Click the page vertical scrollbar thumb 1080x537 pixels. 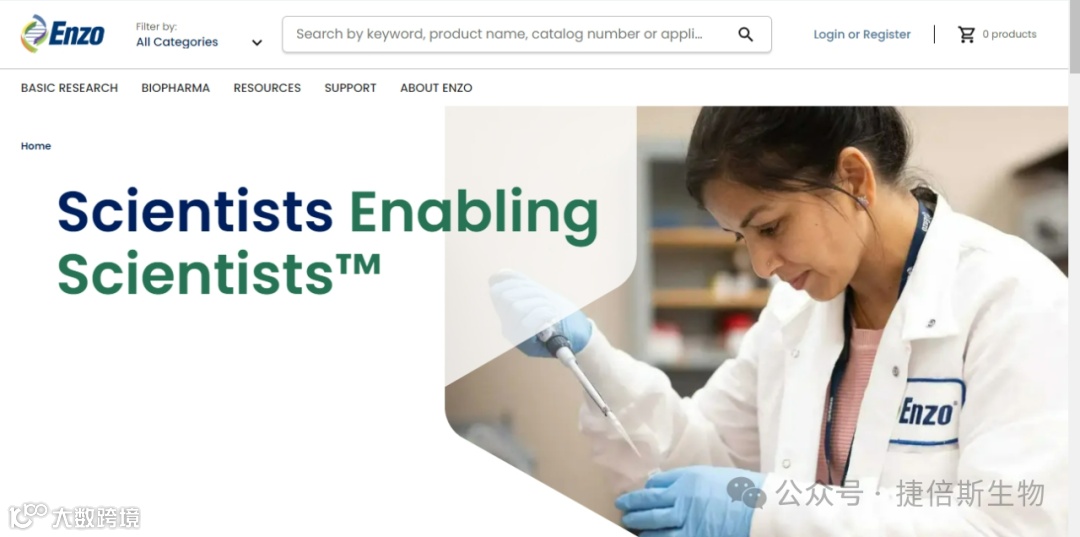pyautogui.click(x=1074, y=36)
